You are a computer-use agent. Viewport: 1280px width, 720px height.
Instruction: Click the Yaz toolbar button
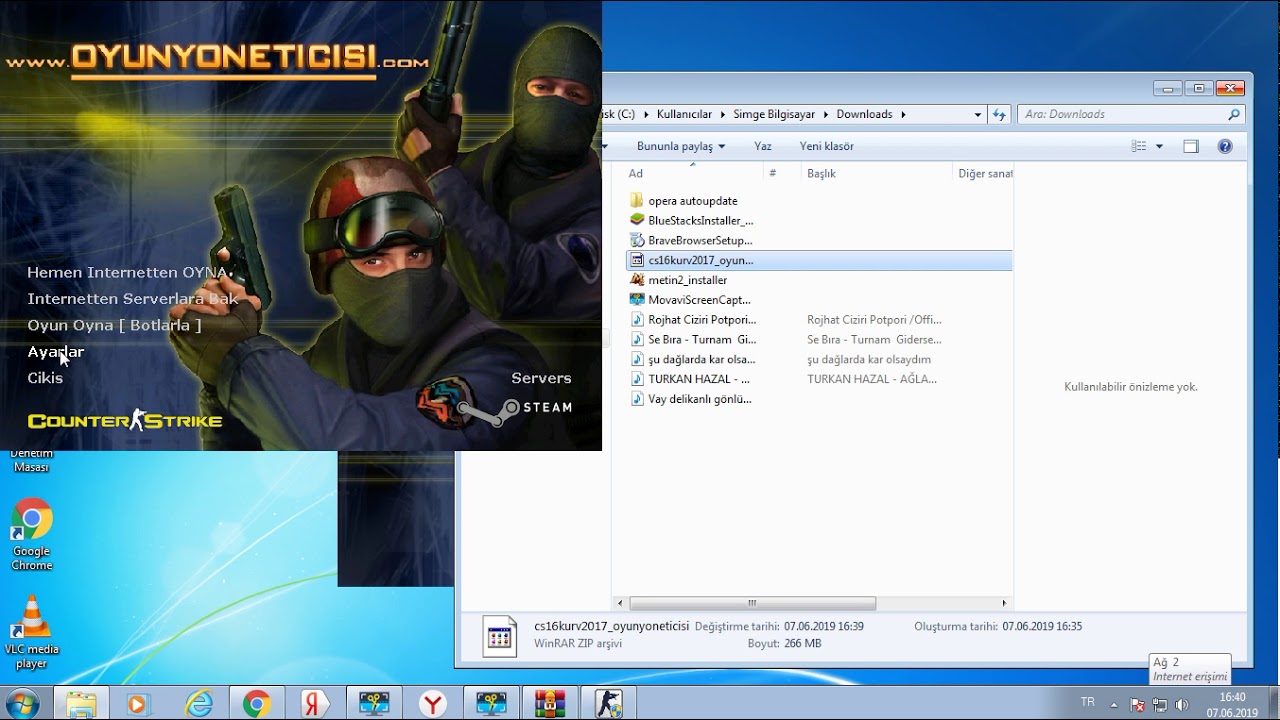click(x=763, y=146)
